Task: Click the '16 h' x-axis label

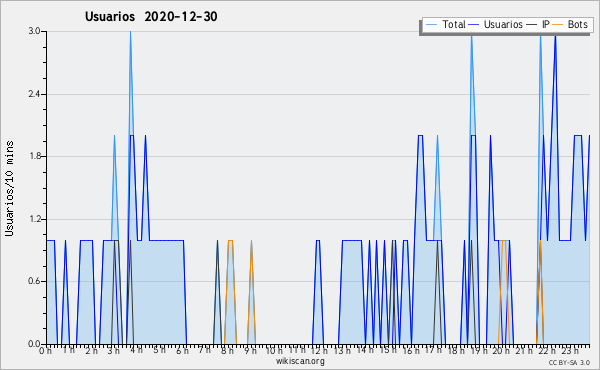Action: point(411,351)
